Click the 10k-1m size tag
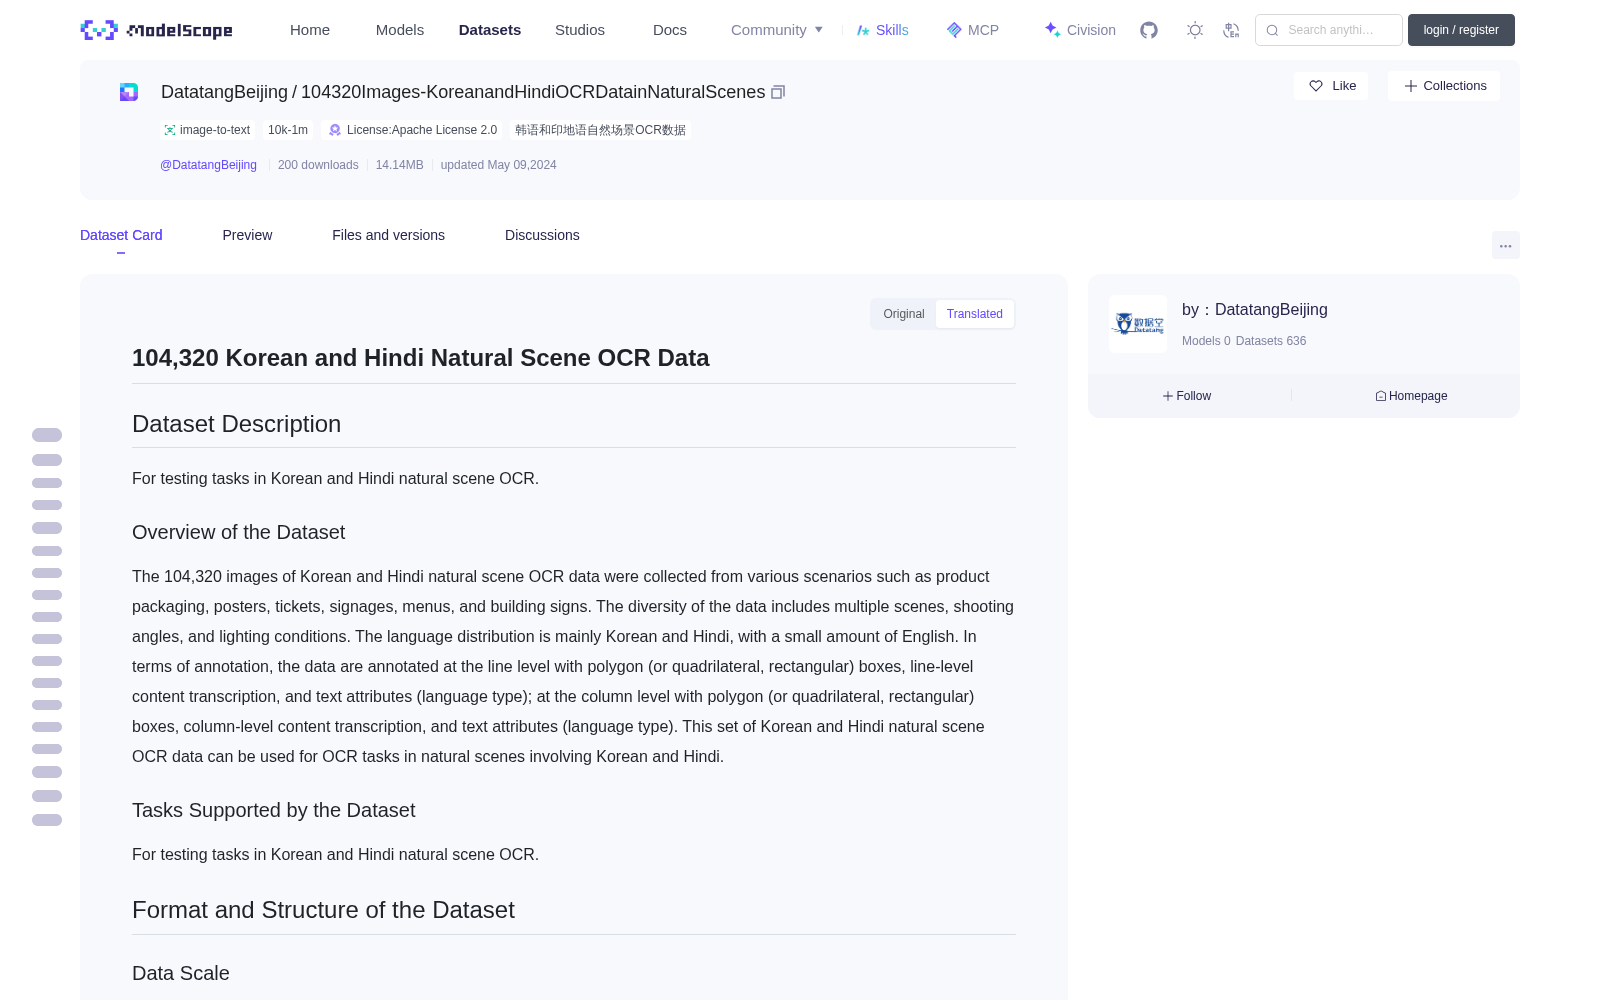Screen dimensions: 1600x1000 288,130
